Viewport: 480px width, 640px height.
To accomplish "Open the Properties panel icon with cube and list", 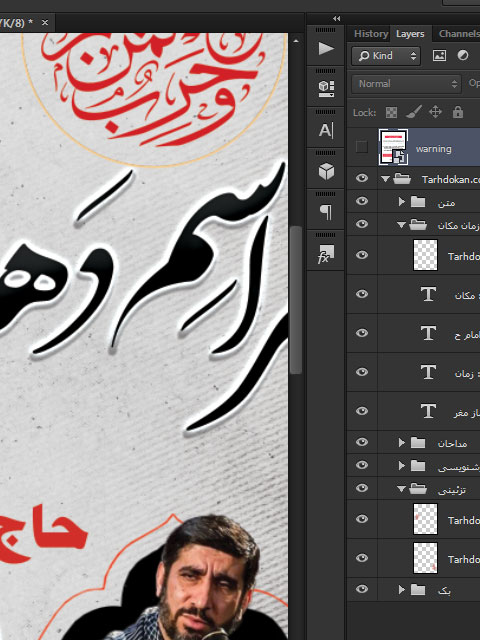I will [x=326, y=89].
